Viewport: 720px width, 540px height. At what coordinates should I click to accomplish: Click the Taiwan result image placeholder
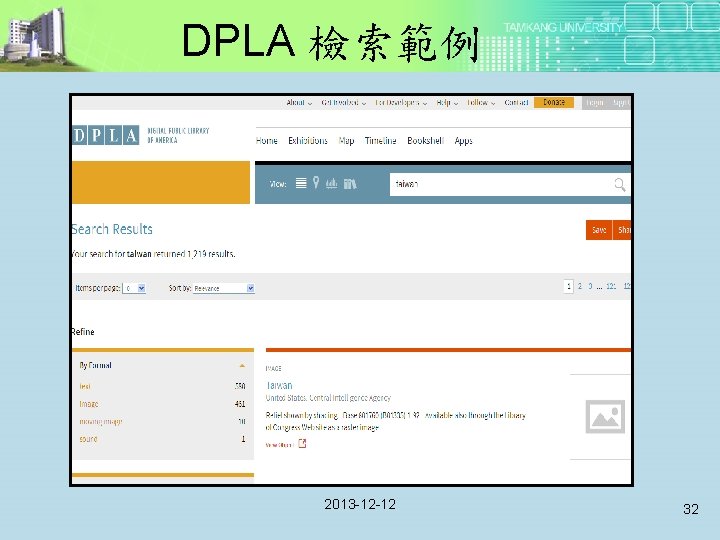click(605, 416)
